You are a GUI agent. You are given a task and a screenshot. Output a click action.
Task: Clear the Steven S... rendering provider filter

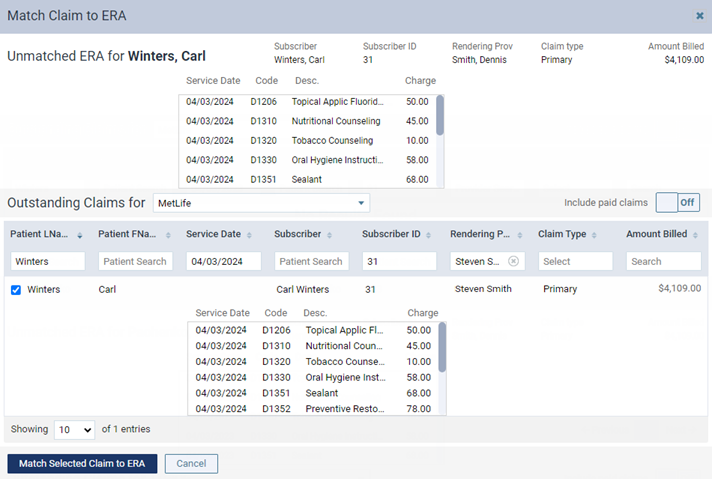pyautogui.click(x=513, y=261)
